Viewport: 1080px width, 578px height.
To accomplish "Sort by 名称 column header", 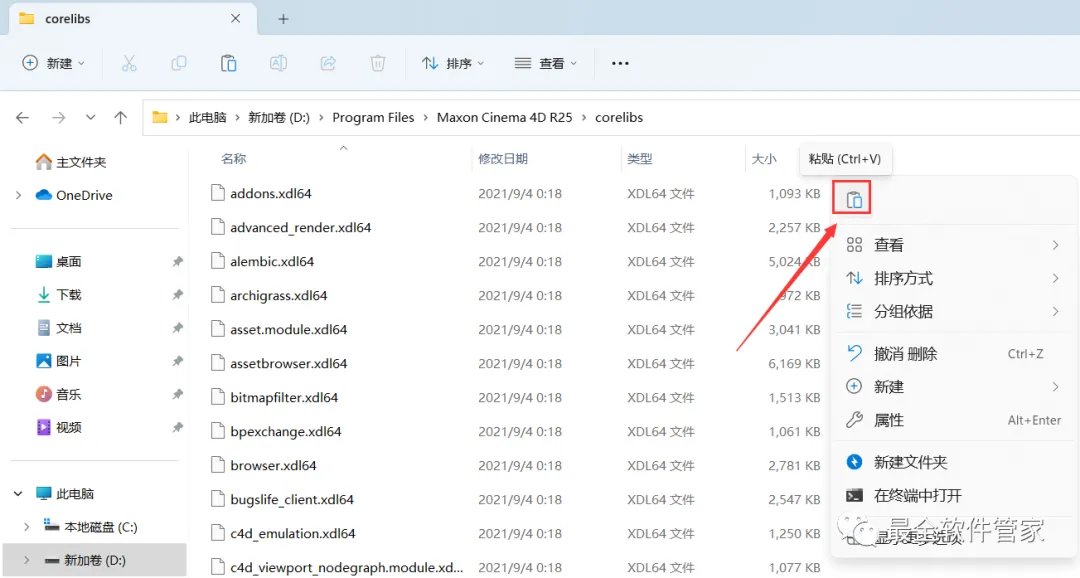I will click(233, 159).
